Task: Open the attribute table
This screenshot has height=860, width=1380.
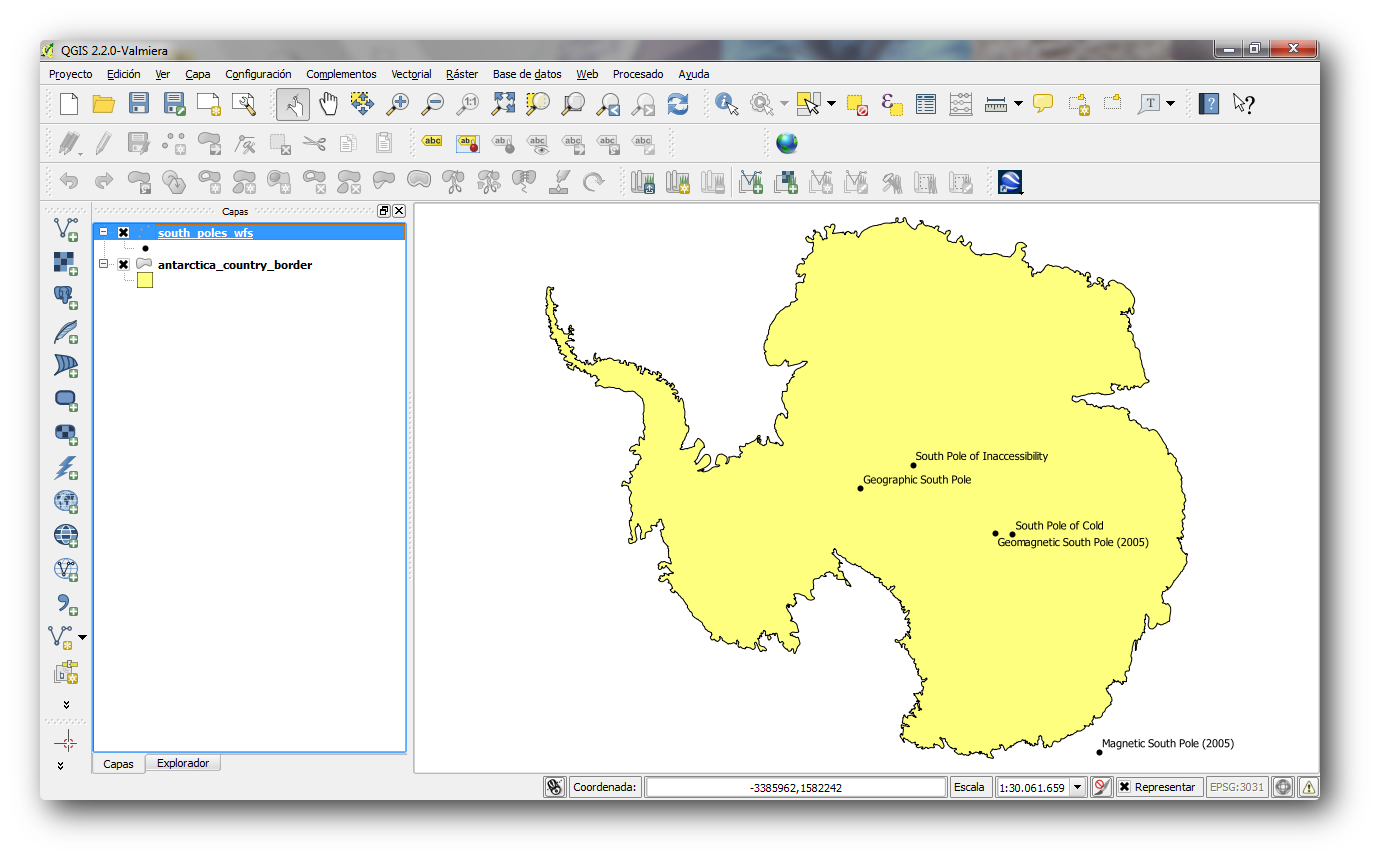Action: [x=926, y=103]
